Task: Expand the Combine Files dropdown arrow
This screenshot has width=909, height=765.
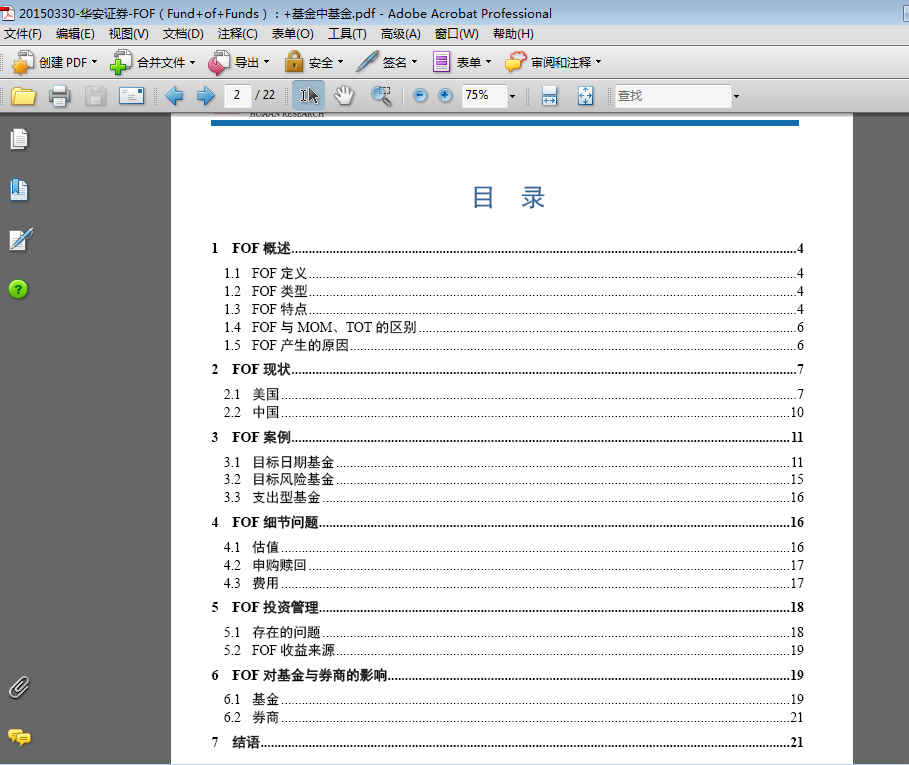Action: coord(192,61)
